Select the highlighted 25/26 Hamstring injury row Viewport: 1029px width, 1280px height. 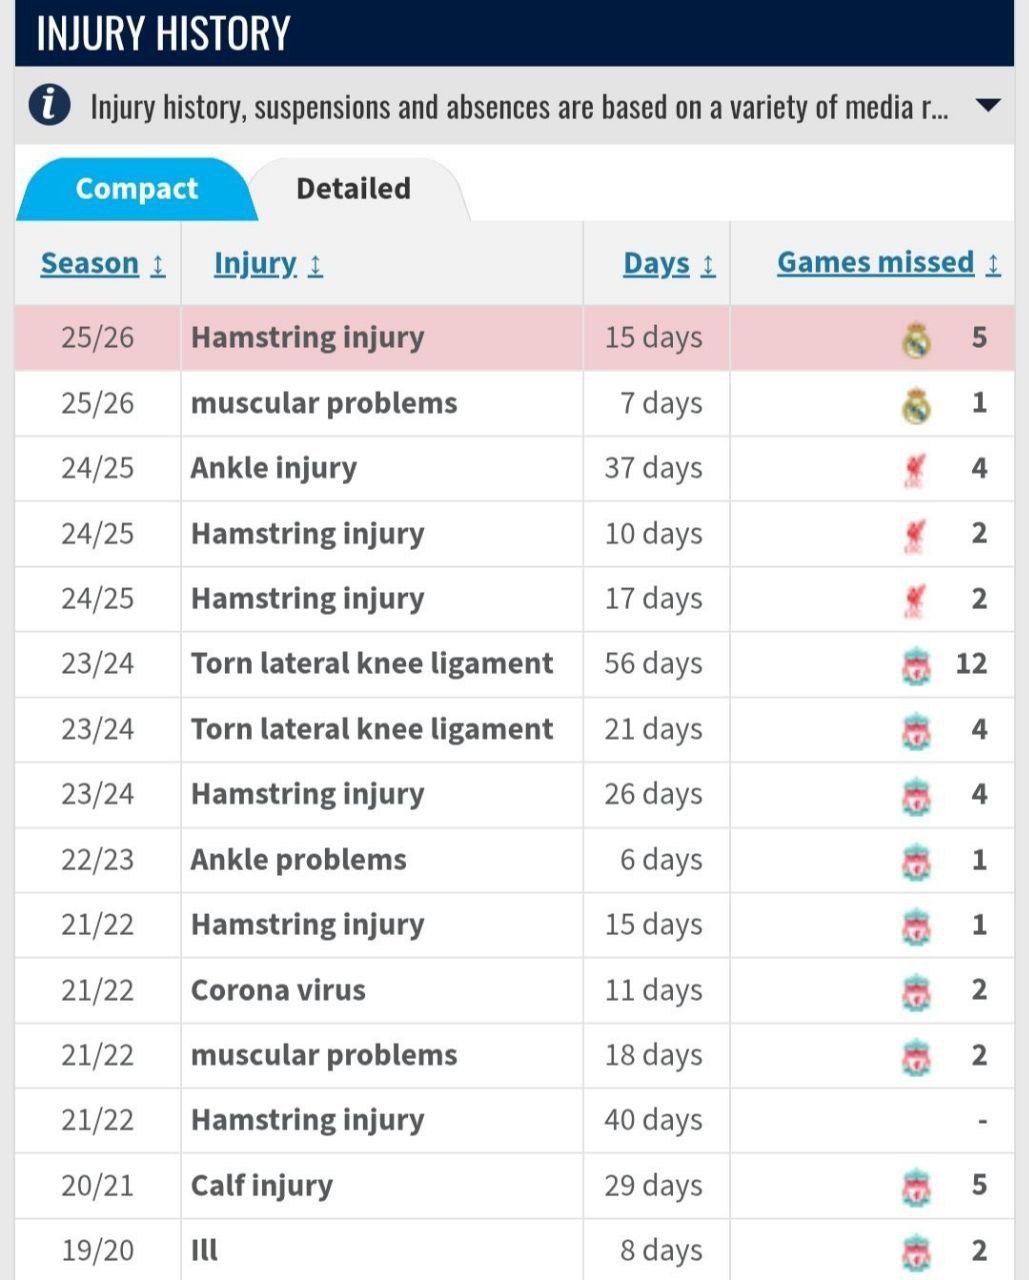coord(514,338)
